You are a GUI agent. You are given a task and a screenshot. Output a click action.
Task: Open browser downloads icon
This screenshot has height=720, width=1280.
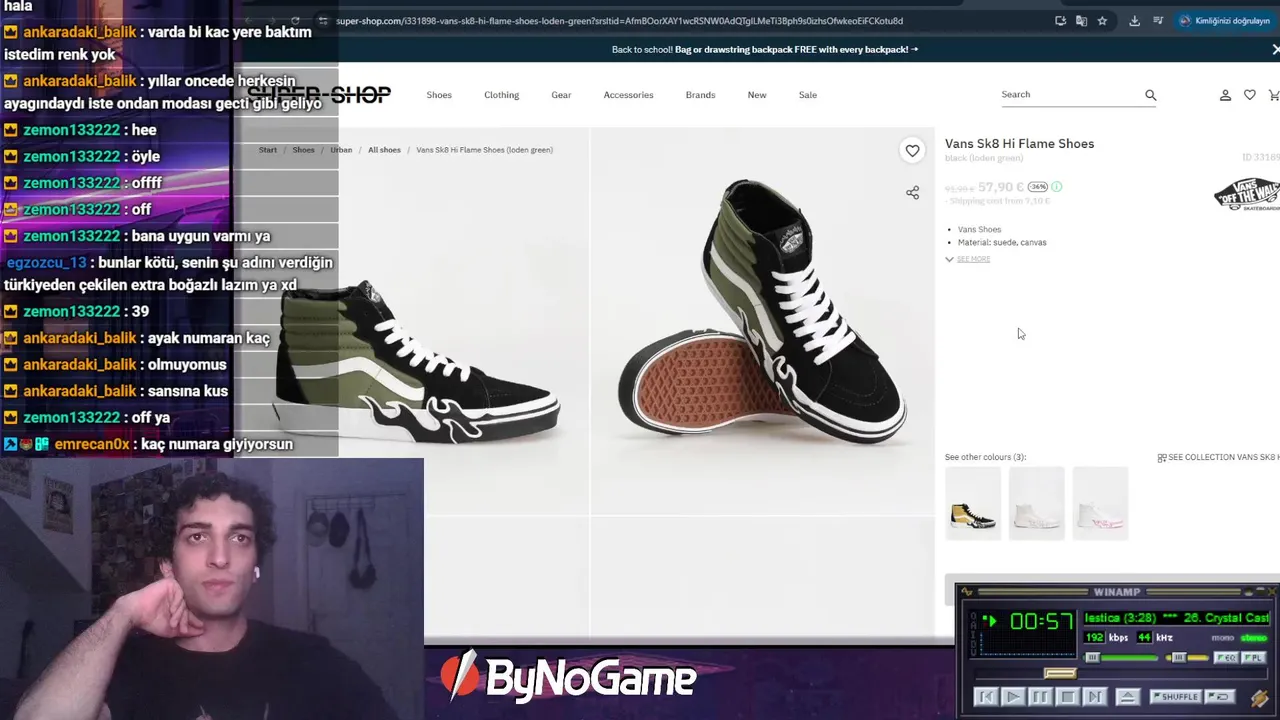[1134, 20]
